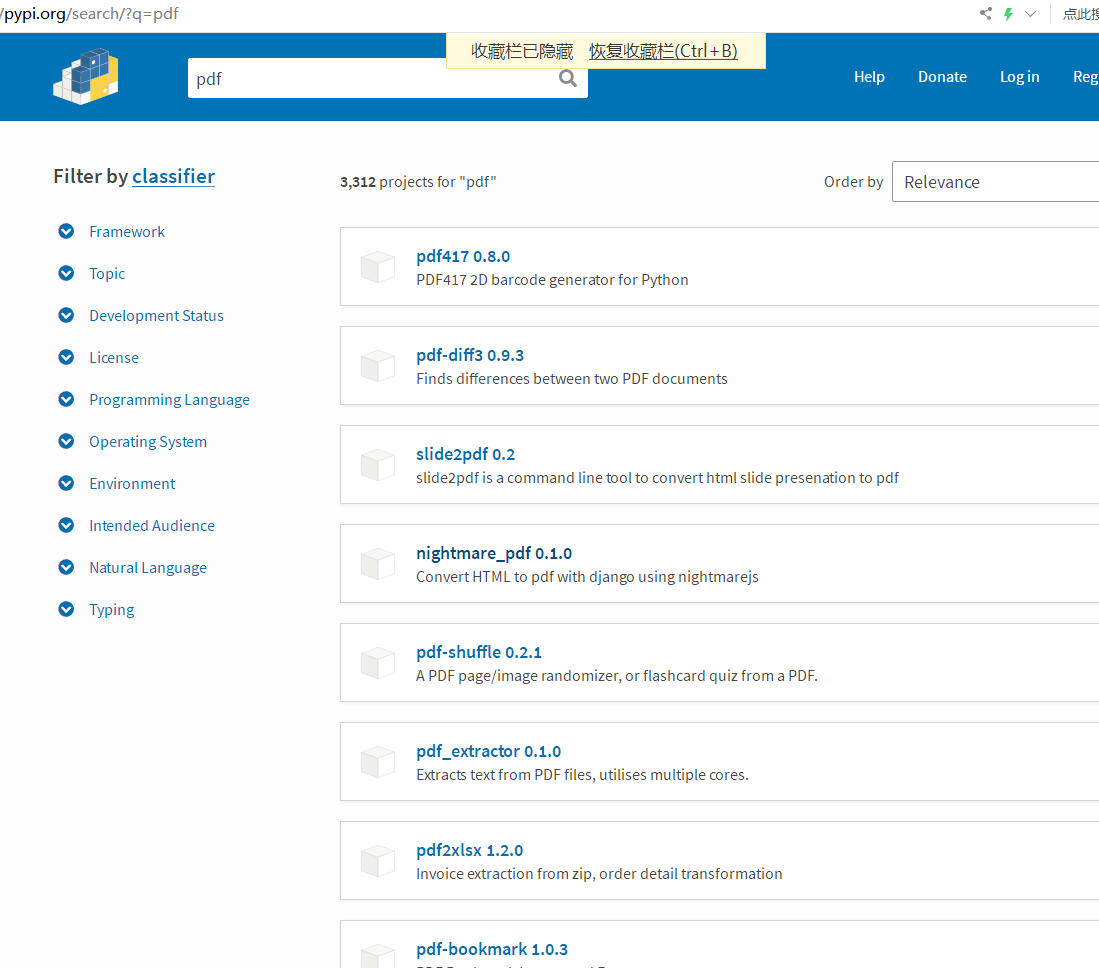Image resolution: width=1099 pixels, height=968 pixels.
Task: Click 'Invoice extraction from zip' description
Action: coord(599,873)
